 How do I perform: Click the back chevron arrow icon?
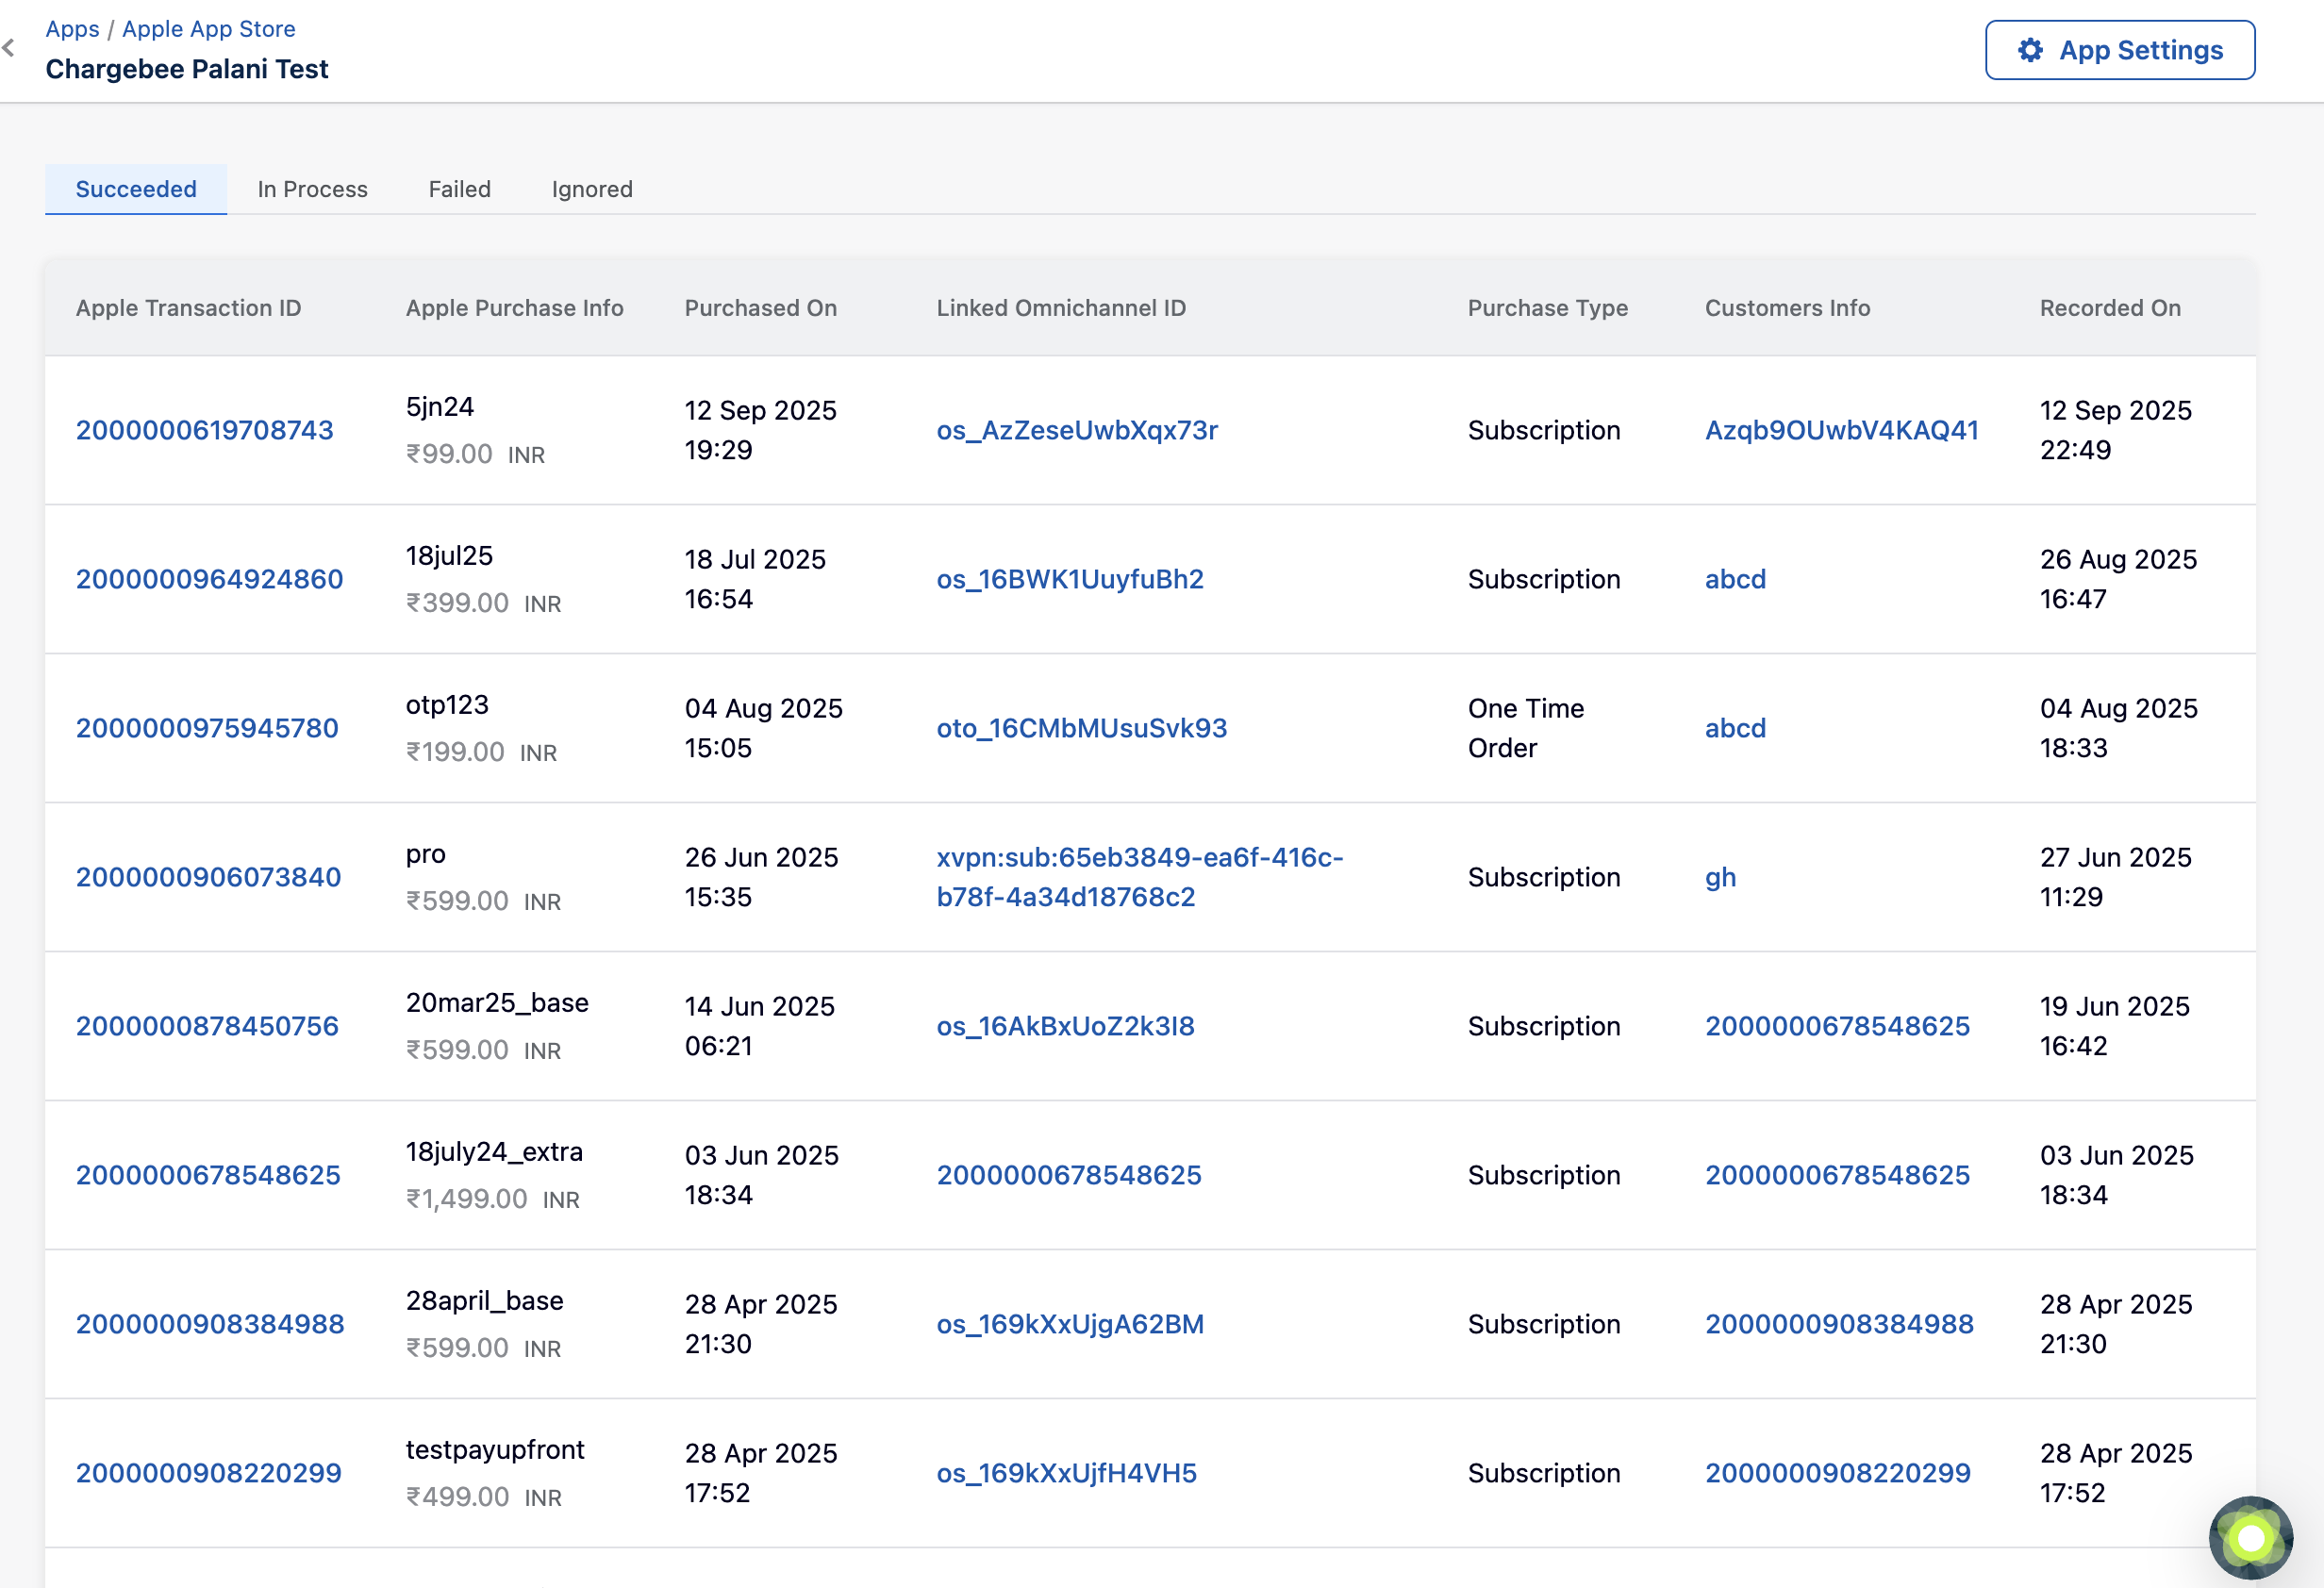pyautogui.click(x=9, y=48)
